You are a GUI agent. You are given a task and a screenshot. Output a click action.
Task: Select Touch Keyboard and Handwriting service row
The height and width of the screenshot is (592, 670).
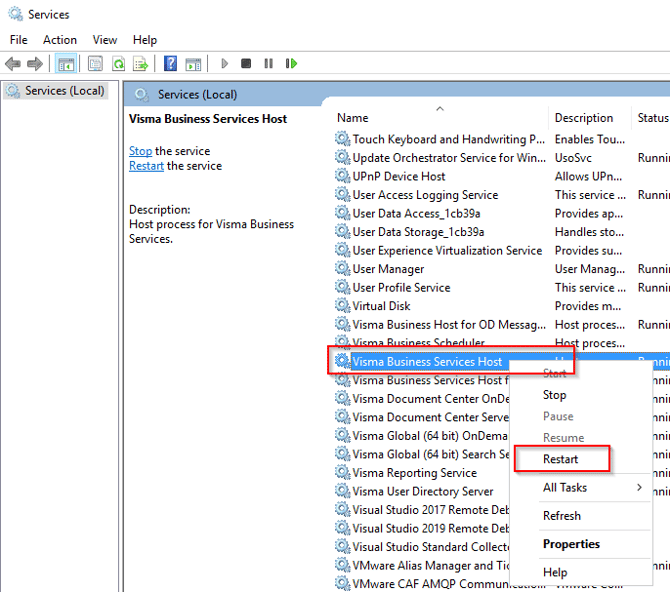(x=502, y=139)
